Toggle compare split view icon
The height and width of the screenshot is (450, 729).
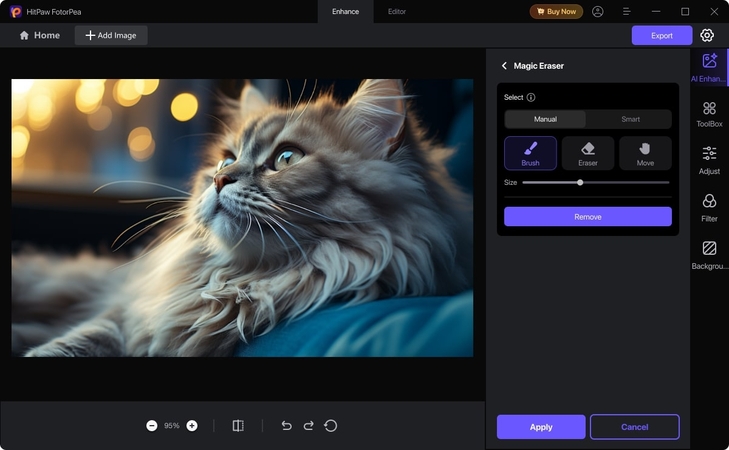[238, 425]
